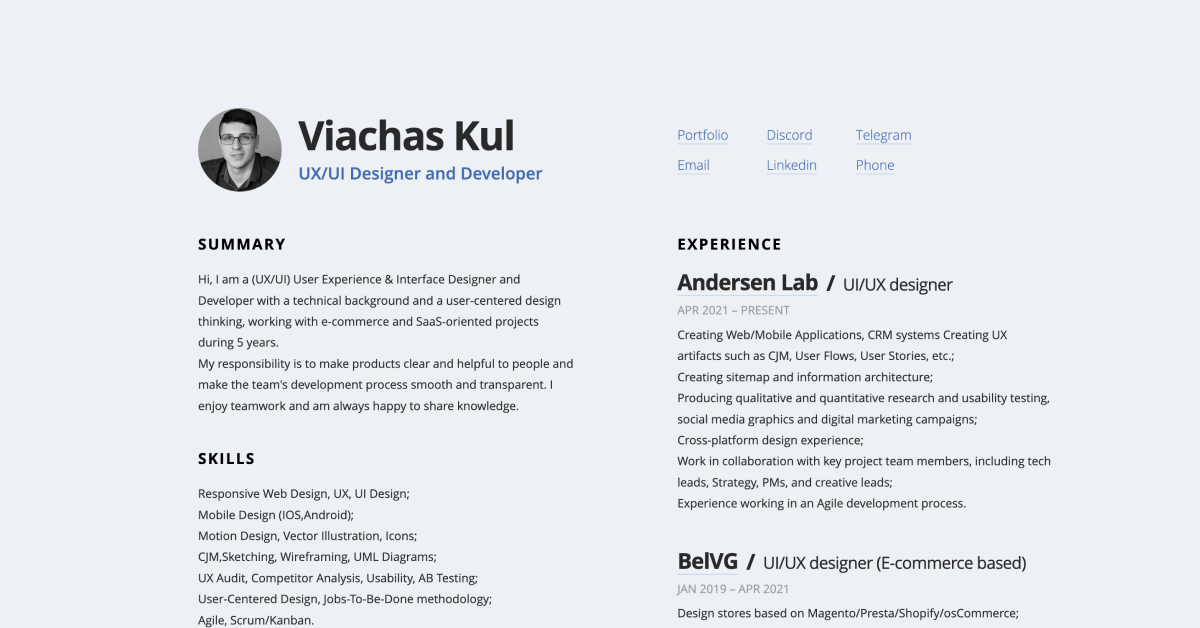This screenshot has height=628, width=1200.
Task: Click the Email contact link
Action: [693, 165]
